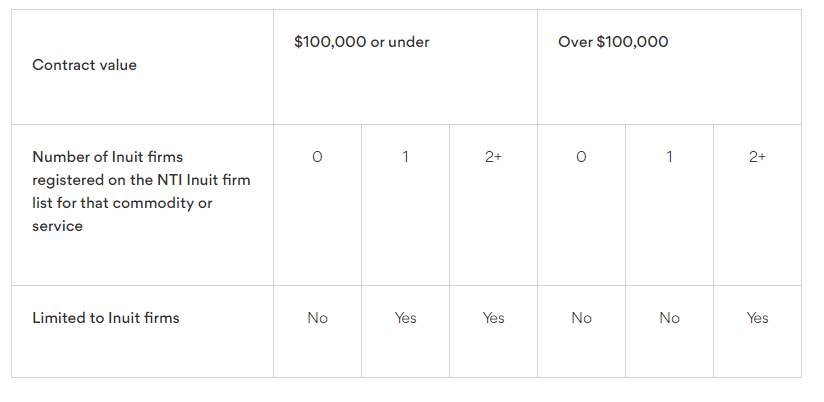Image resolution: width=824 pixels, height=402 pixels.
Task: Click the "2+" cell under "Over $100,000"
Action: coord(757,157)
